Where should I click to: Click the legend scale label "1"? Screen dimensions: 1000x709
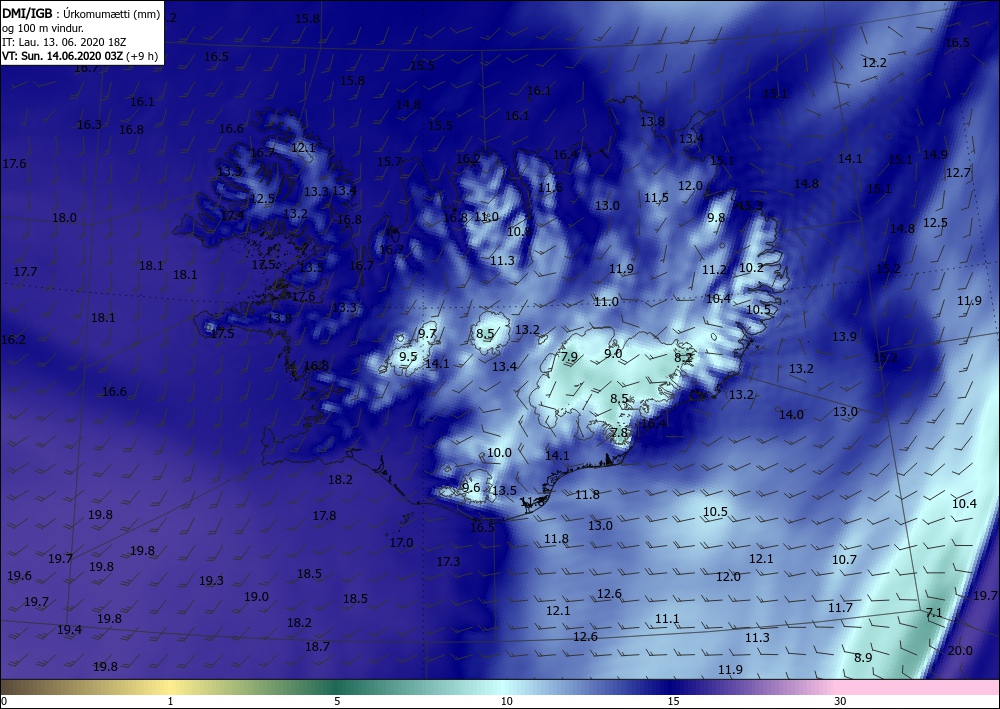tap(170, 701)
